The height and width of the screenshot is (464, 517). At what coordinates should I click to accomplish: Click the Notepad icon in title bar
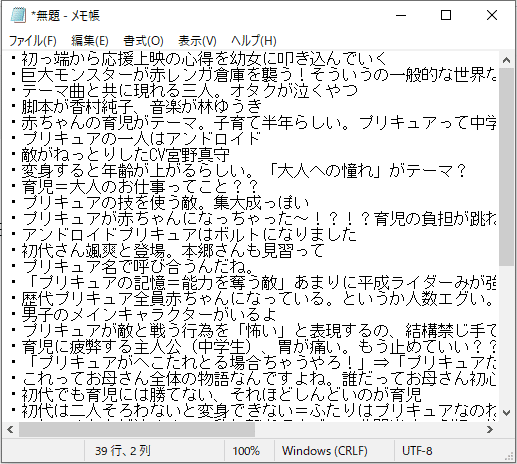point(18,15)
